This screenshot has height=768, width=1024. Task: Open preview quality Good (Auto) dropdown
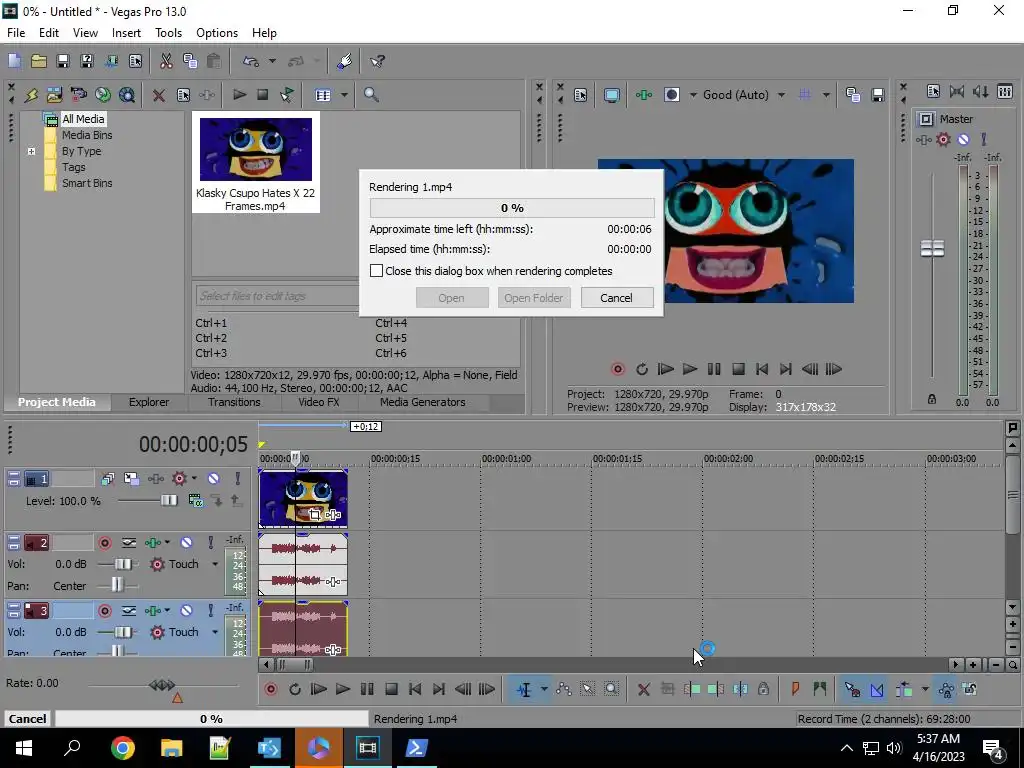pos(781,95)
